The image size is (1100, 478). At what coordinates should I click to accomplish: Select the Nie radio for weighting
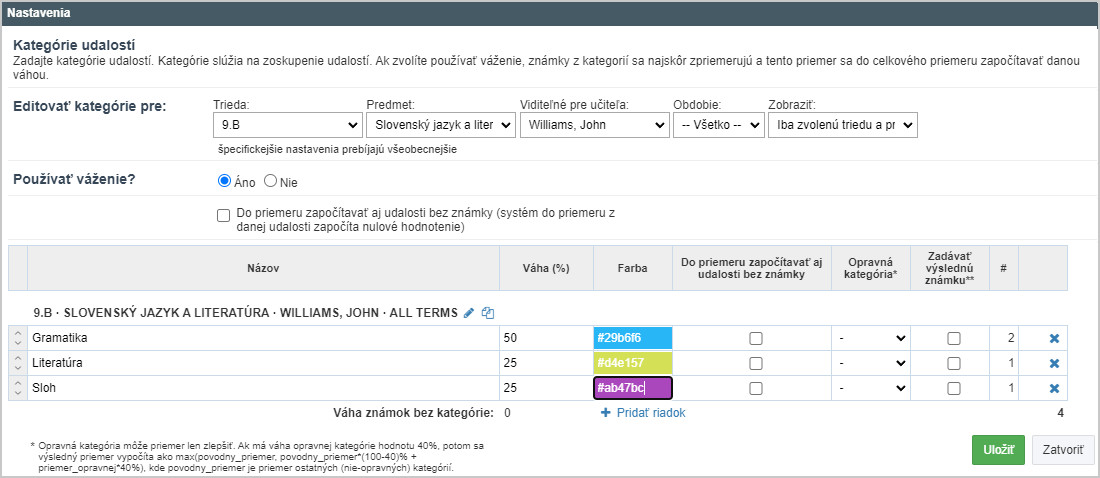[269, 182]
